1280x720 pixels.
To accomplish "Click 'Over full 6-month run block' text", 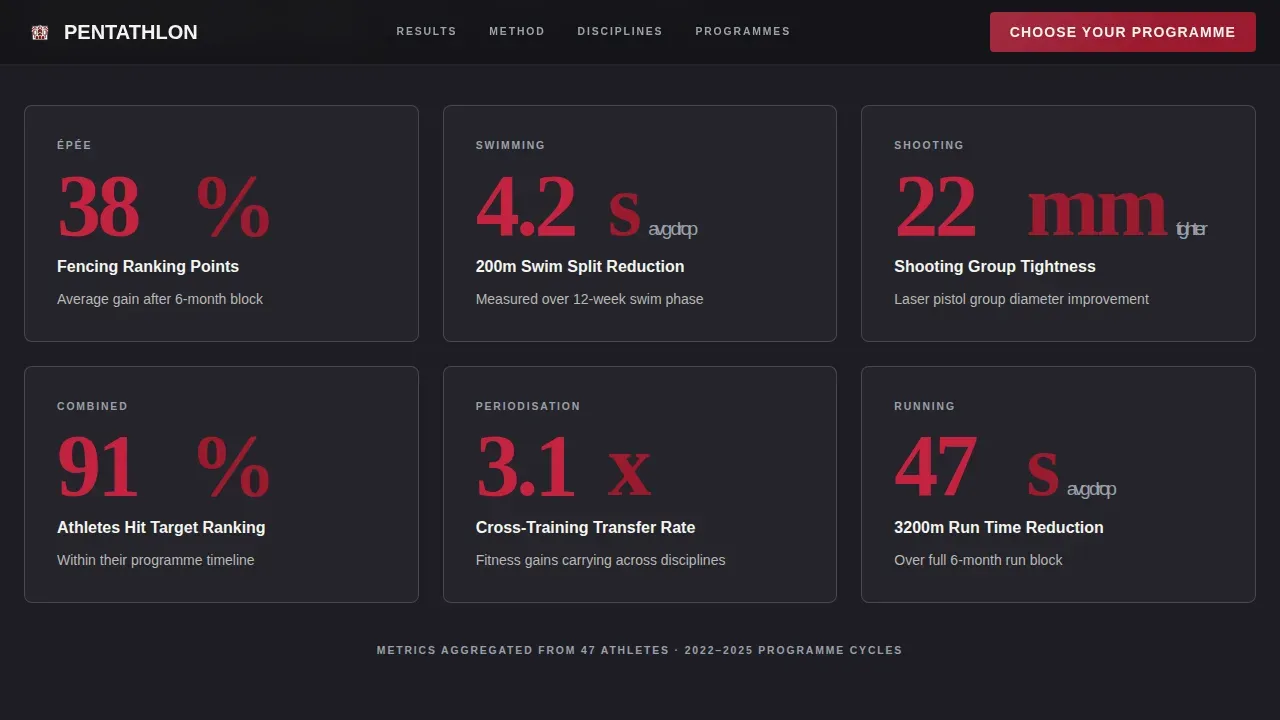I will pyautogui.click(x=978, y=560).
